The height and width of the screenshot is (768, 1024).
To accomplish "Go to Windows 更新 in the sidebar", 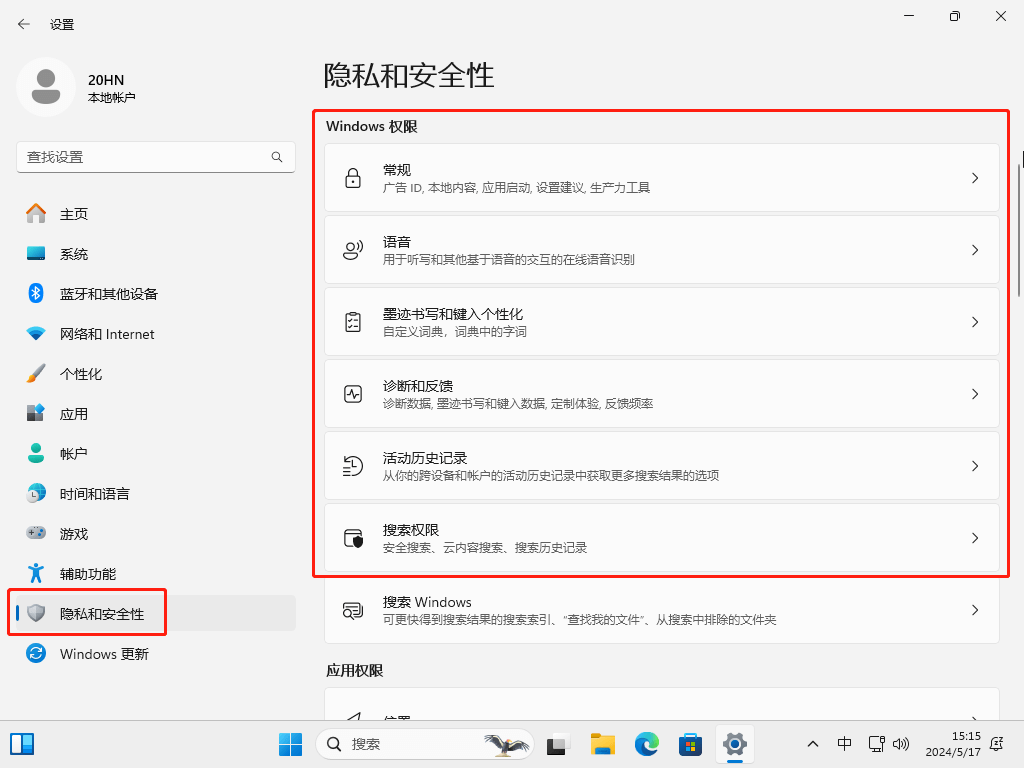I will [x=104, y=654].
